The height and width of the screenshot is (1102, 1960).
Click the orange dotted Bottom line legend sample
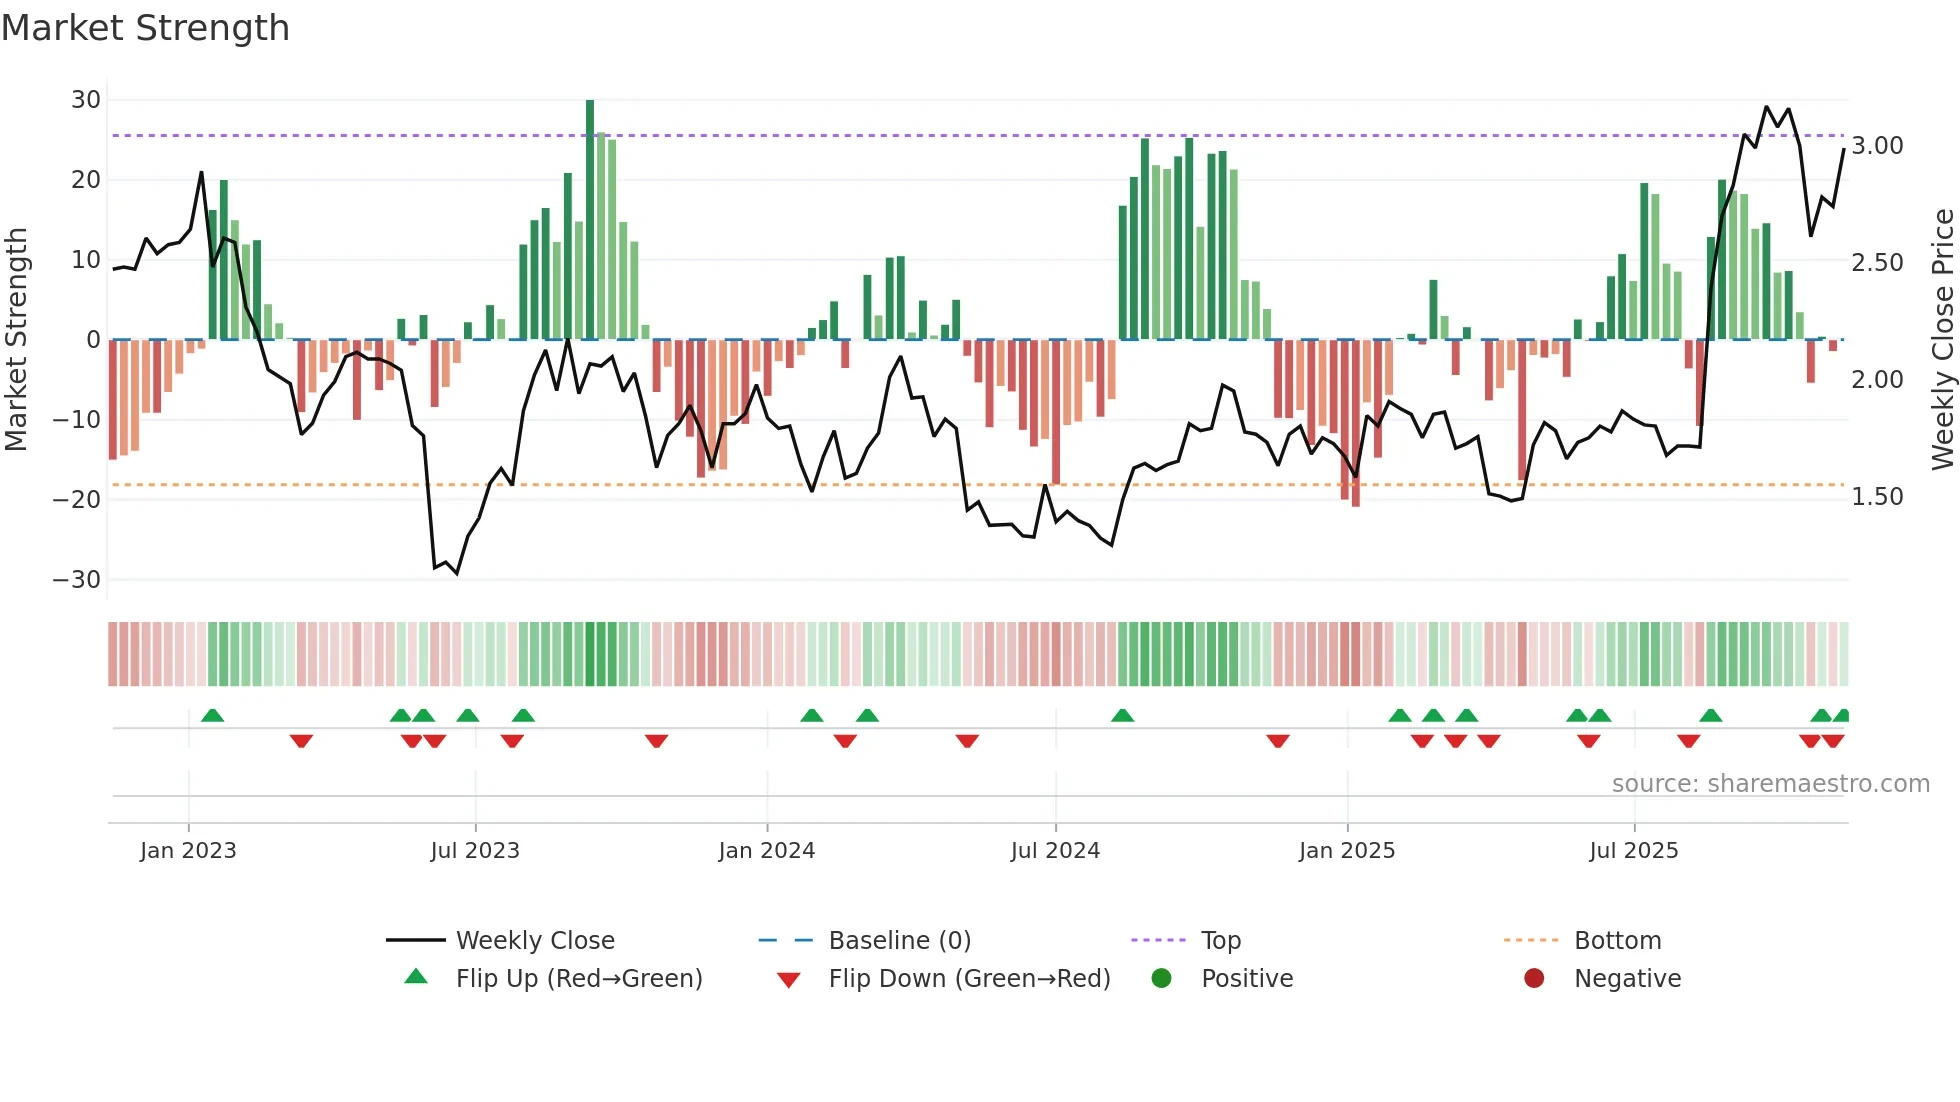pos(1531,940)
